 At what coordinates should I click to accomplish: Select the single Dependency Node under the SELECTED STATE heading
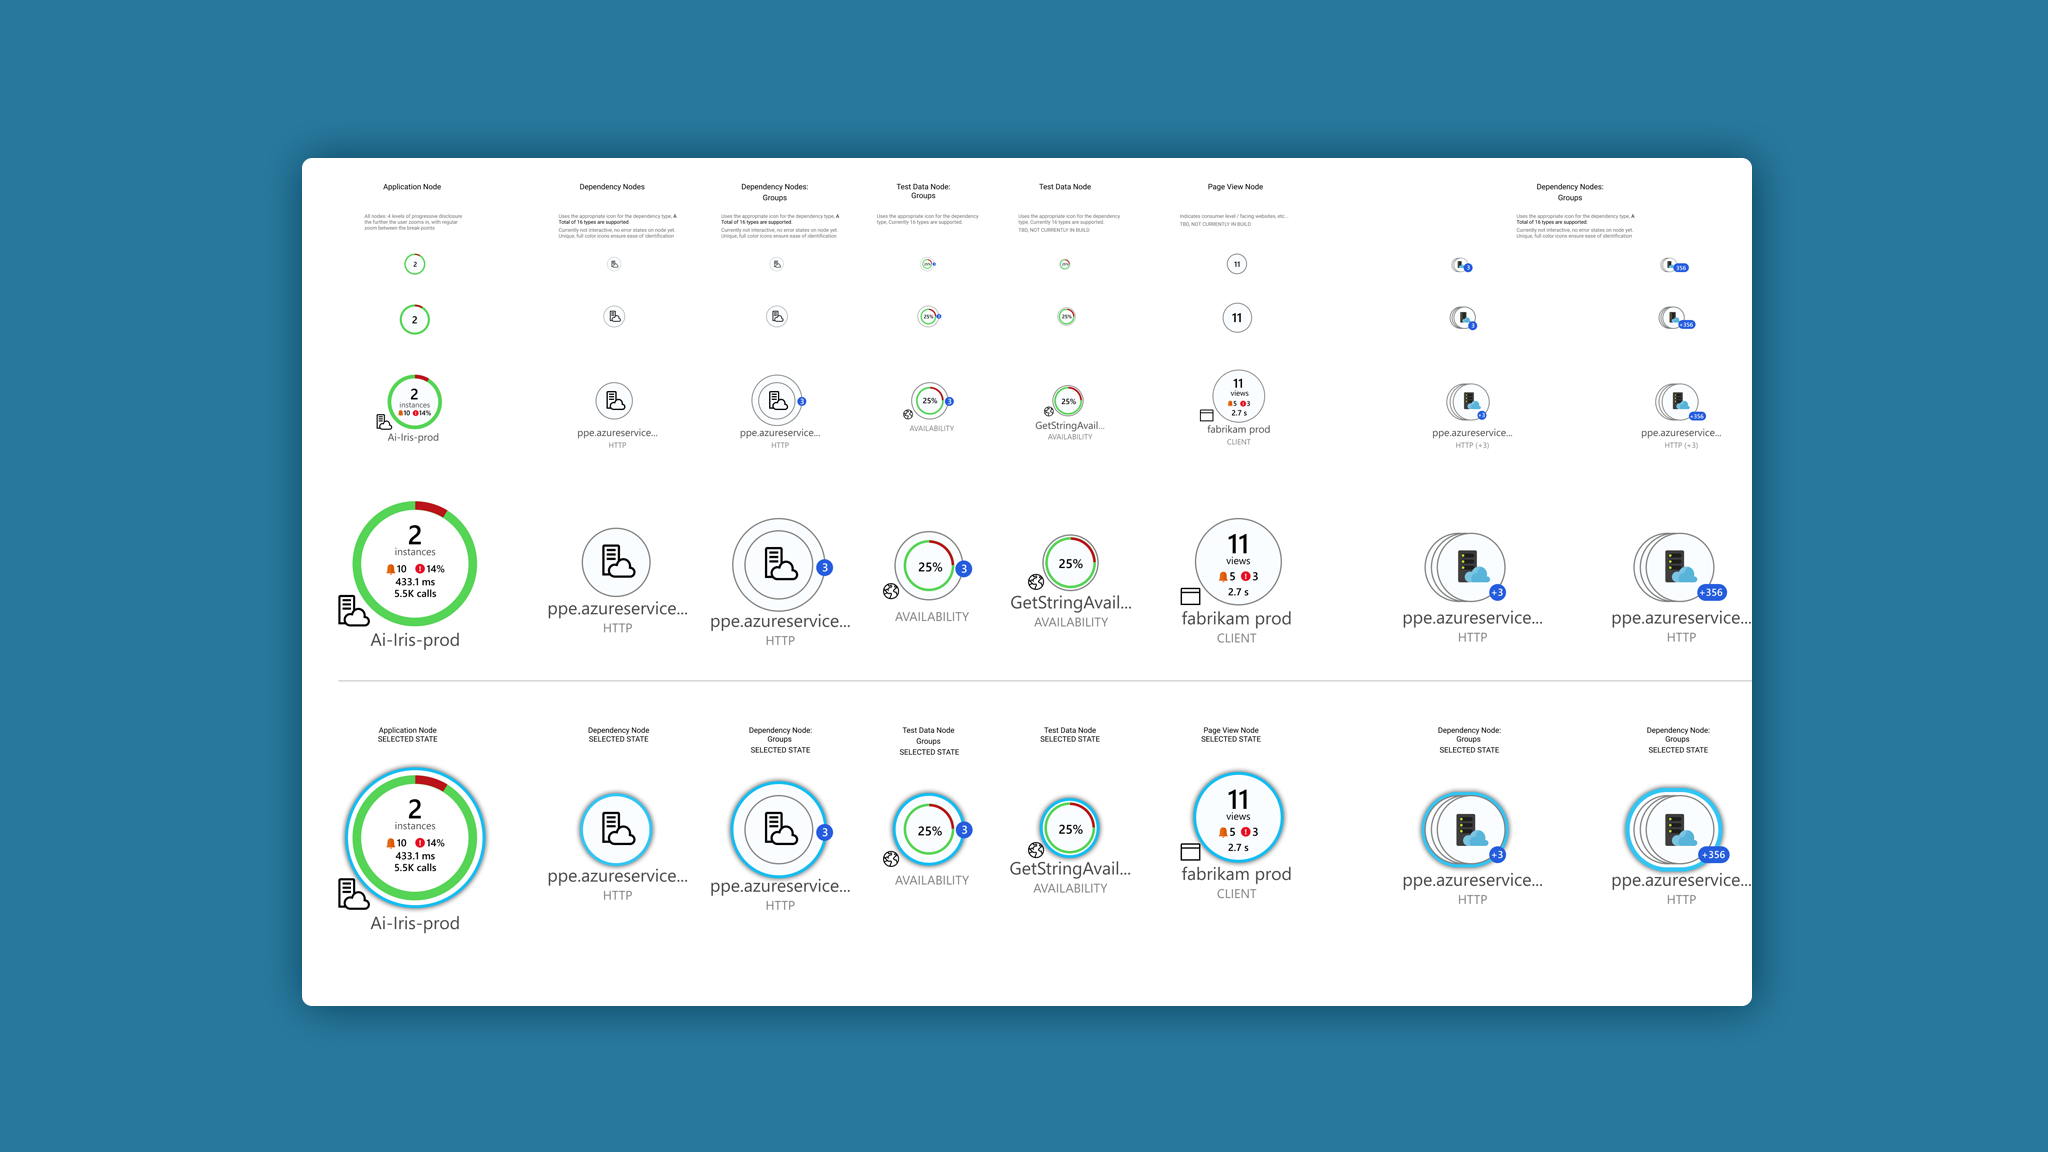pyautogui.click(x=616, y=829)
